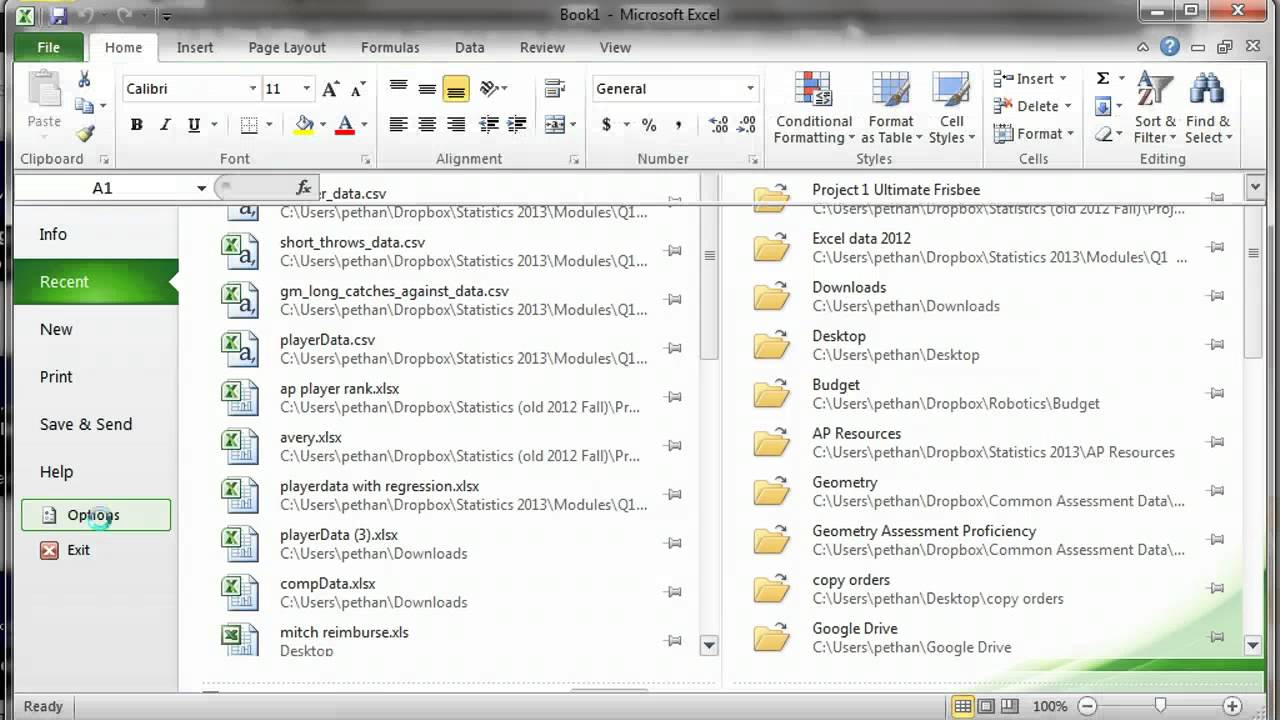Toggle Middle Align vertical alignment
Viewport: 1280px width, 720px height.
point(427,89)
